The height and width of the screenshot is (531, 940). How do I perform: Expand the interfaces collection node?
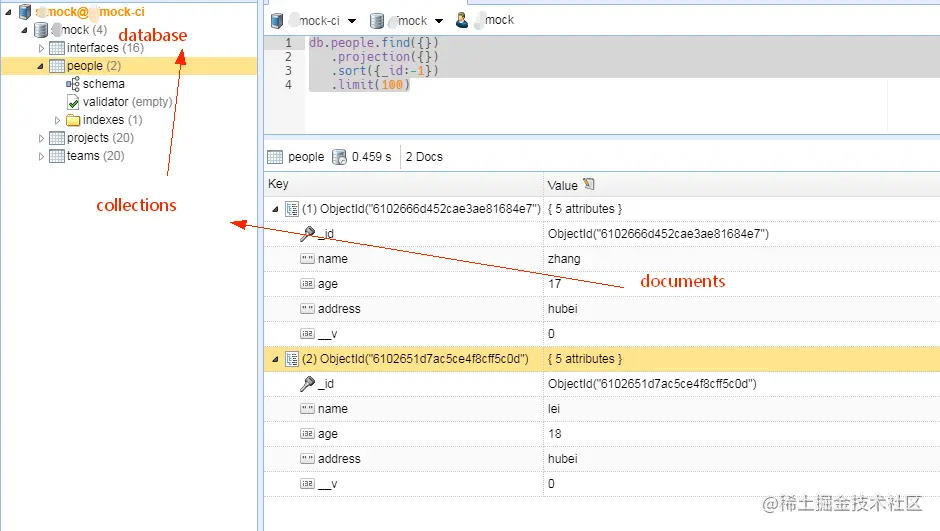point(41,48)
